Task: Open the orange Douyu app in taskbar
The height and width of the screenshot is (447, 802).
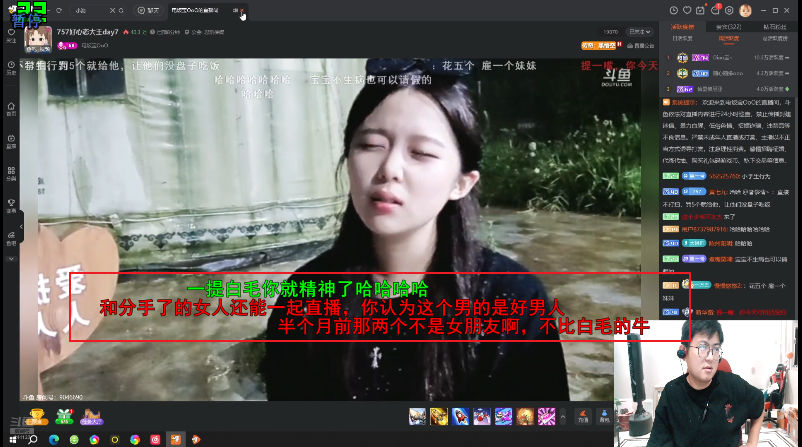Action: click(175, 439)
